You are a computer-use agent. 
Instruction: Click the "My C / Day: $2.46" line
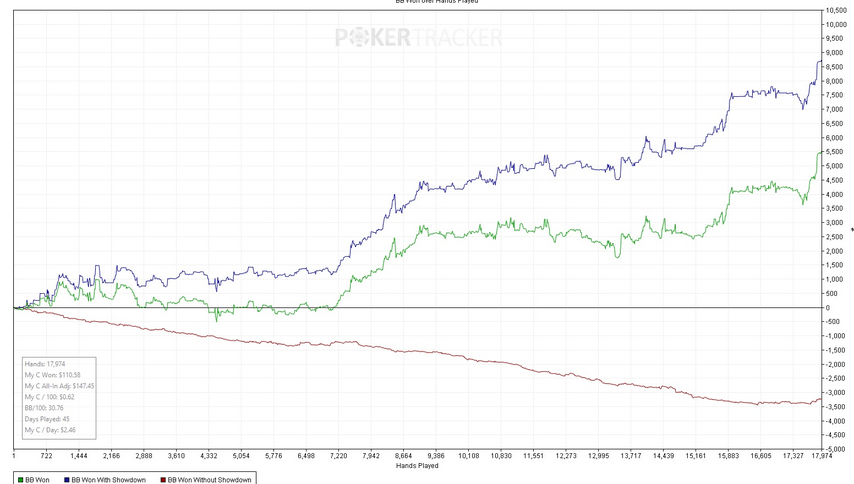(x=50, y=430)
